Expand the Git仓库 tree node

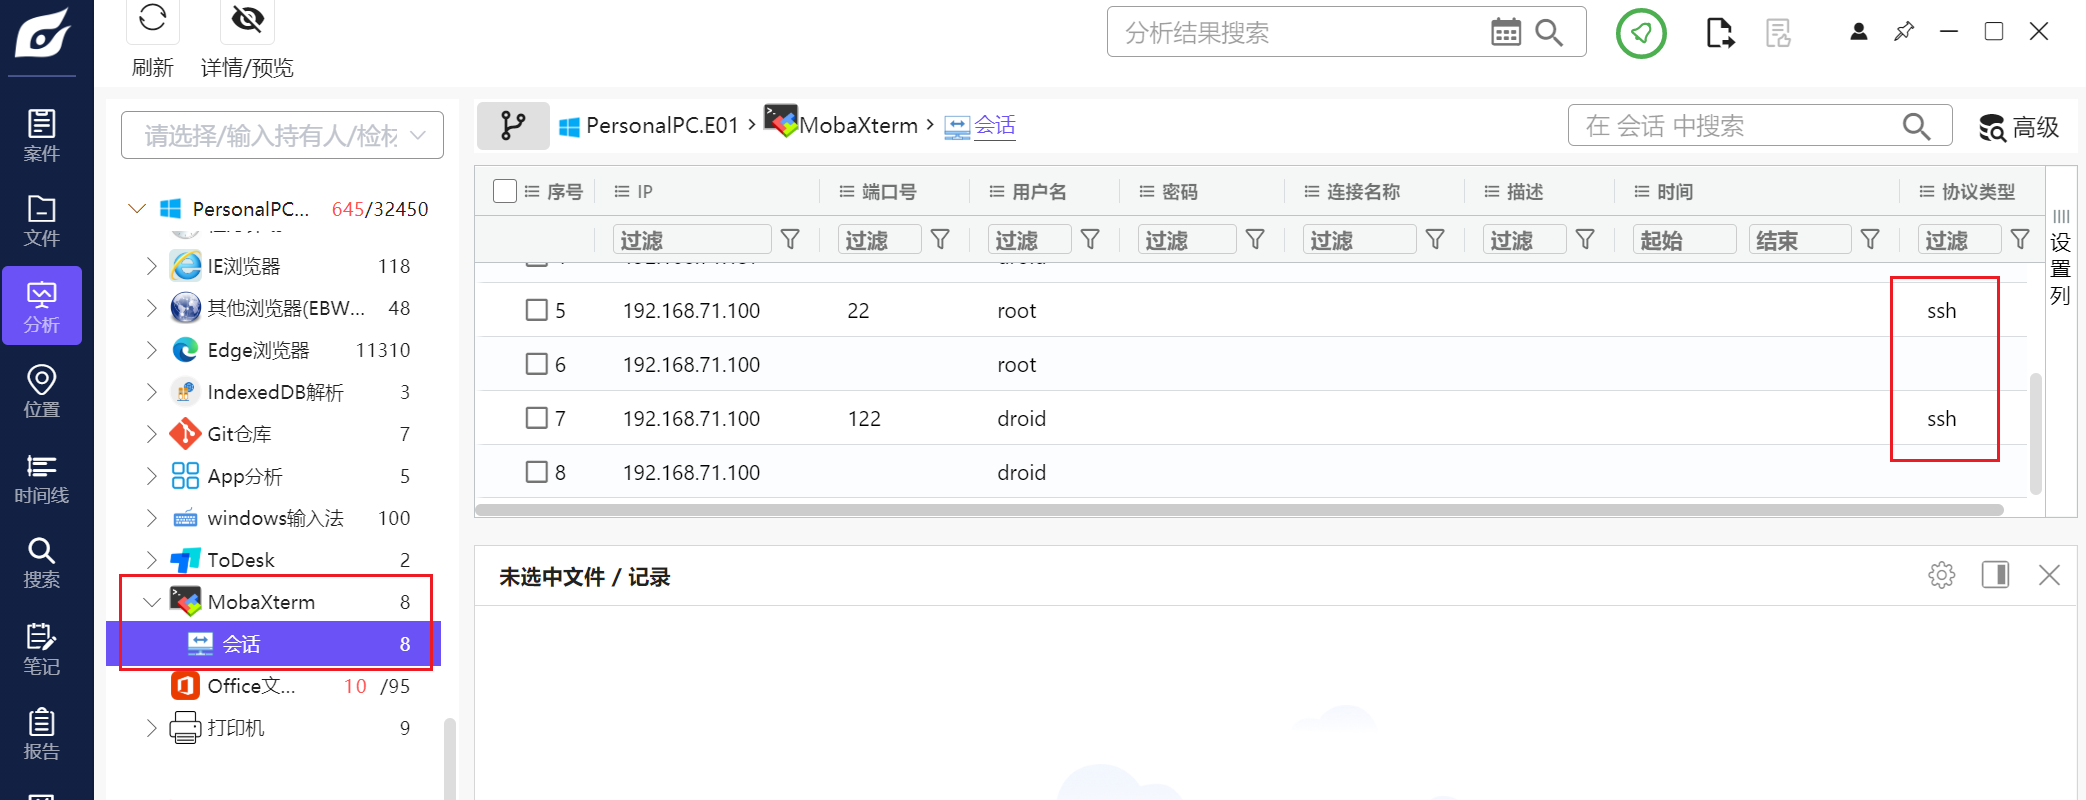[151, 434]
